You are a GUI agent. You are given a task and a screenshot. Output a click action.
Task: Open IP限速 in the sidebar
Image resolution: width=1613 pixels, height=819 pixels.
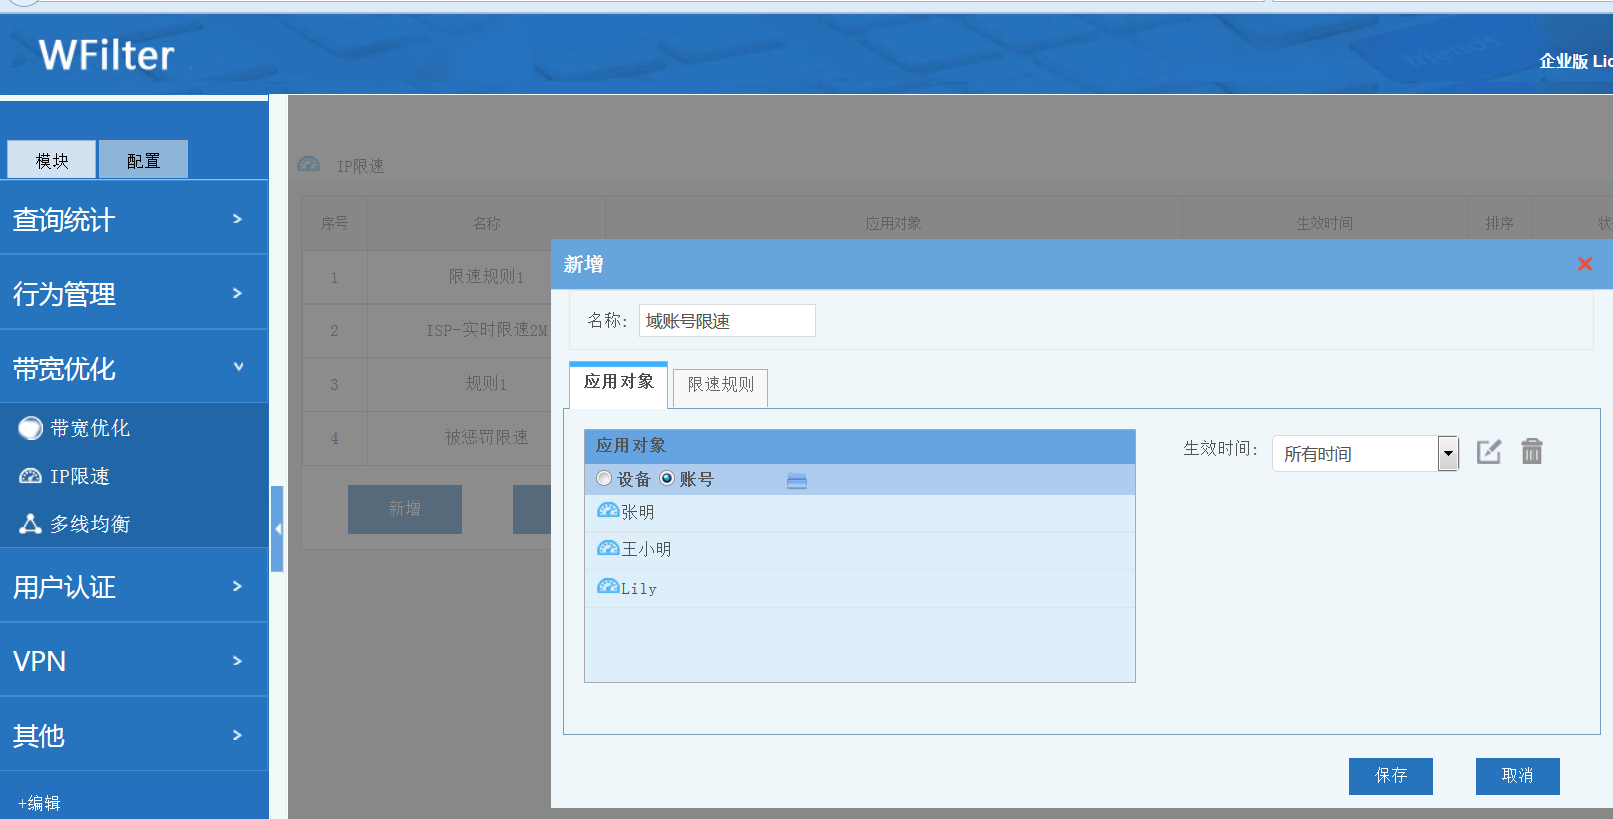pyautogui.click(x=79, y=477)
